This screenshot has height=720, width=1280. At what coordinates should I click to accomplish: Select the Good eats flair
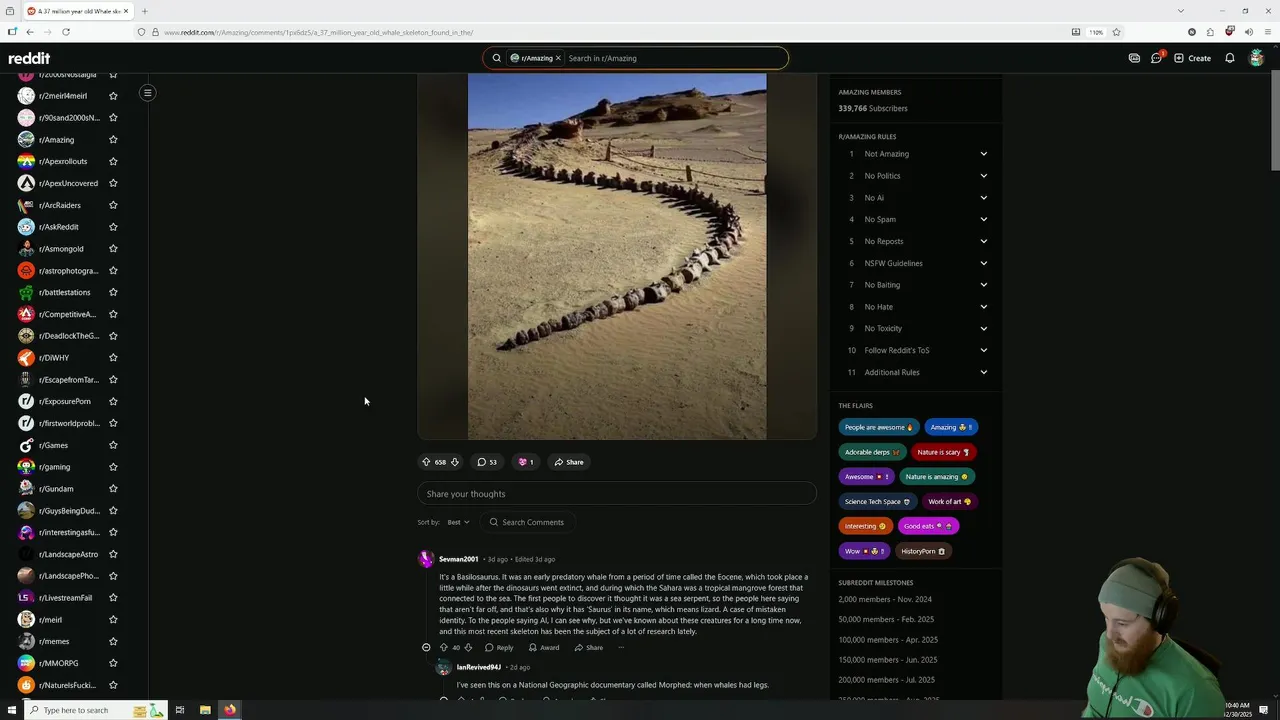point(928,526)
